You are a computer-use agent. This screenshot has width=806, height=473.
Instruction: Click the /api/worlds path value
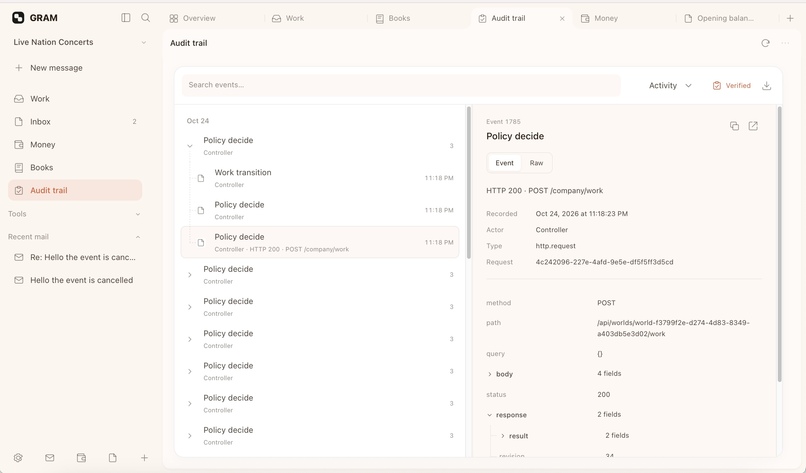tap(673, 328)
